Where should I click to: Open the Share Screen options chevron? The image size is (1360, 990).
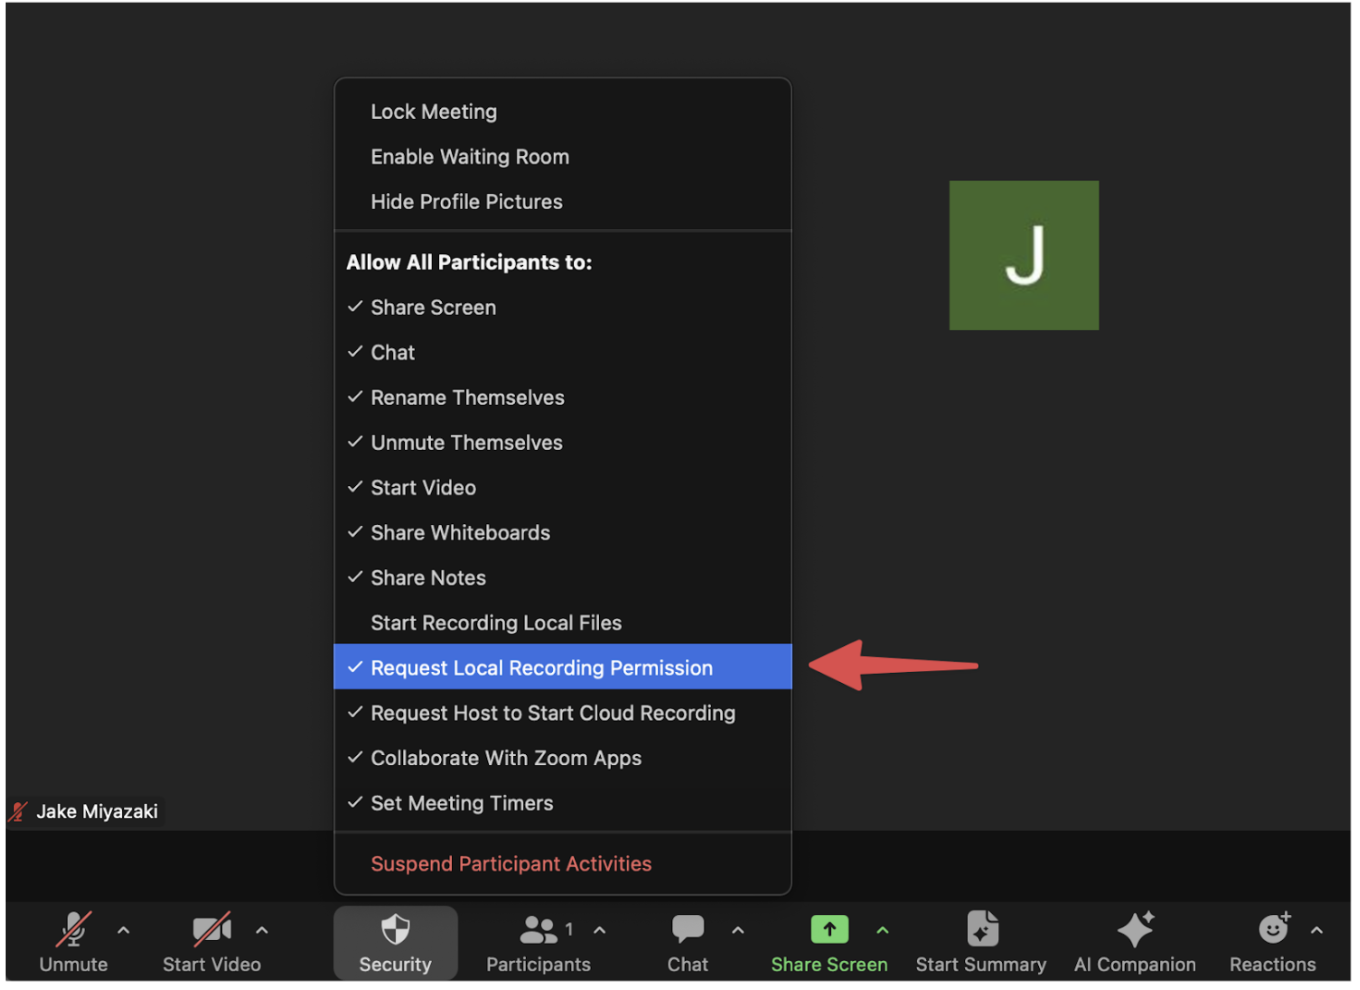tap(883, 931)
